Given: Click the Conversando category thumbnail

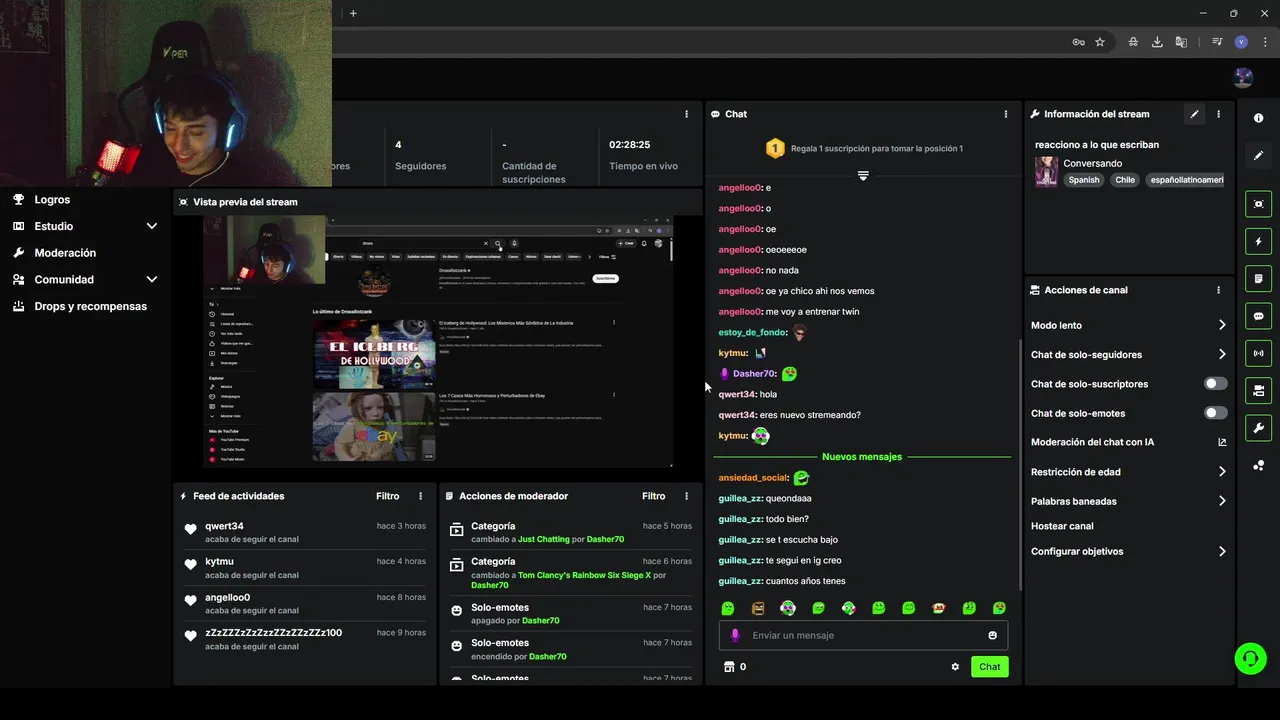Looking at the screenshot, I should click(x=1046, y=171).
